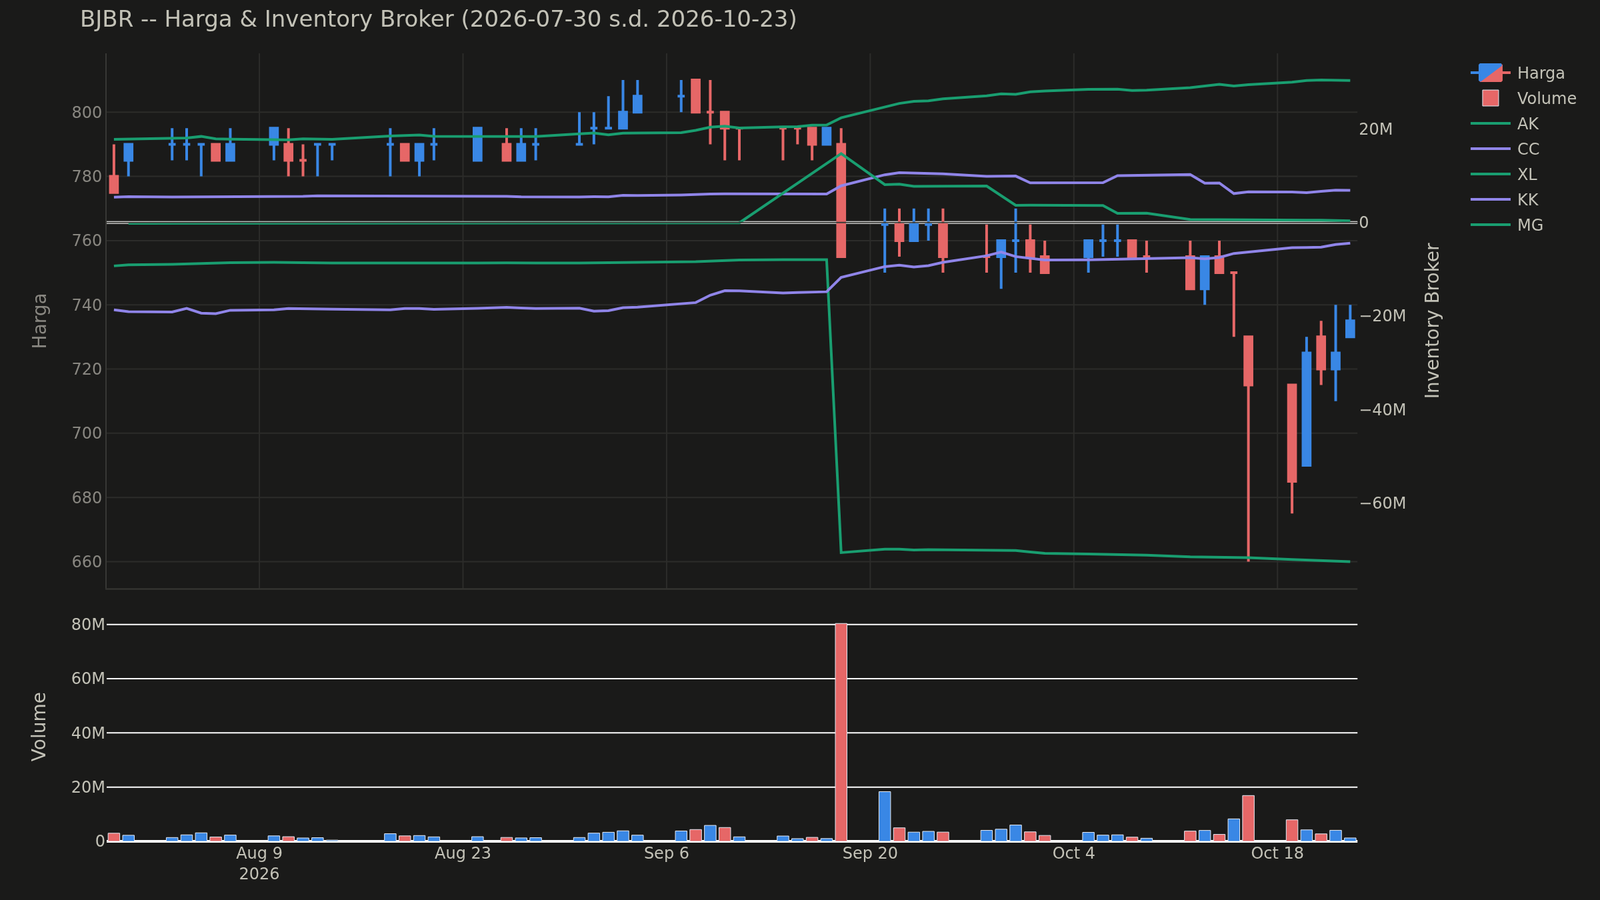The width and height of the screenshot is (1600, 900).
Task: Click the 20M inventory broker tick label
Action: [x=1376, y=129]
